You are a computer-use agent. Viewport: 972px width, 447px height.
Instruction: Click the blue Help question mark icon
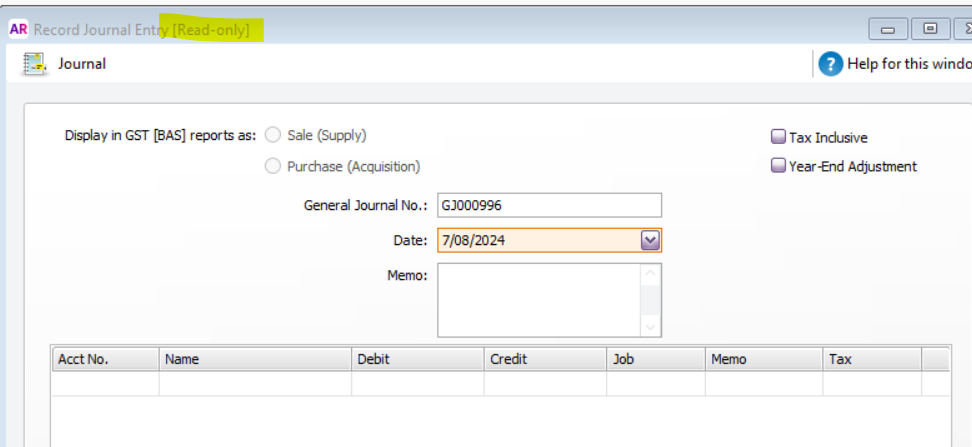click(x=830, y=64)
